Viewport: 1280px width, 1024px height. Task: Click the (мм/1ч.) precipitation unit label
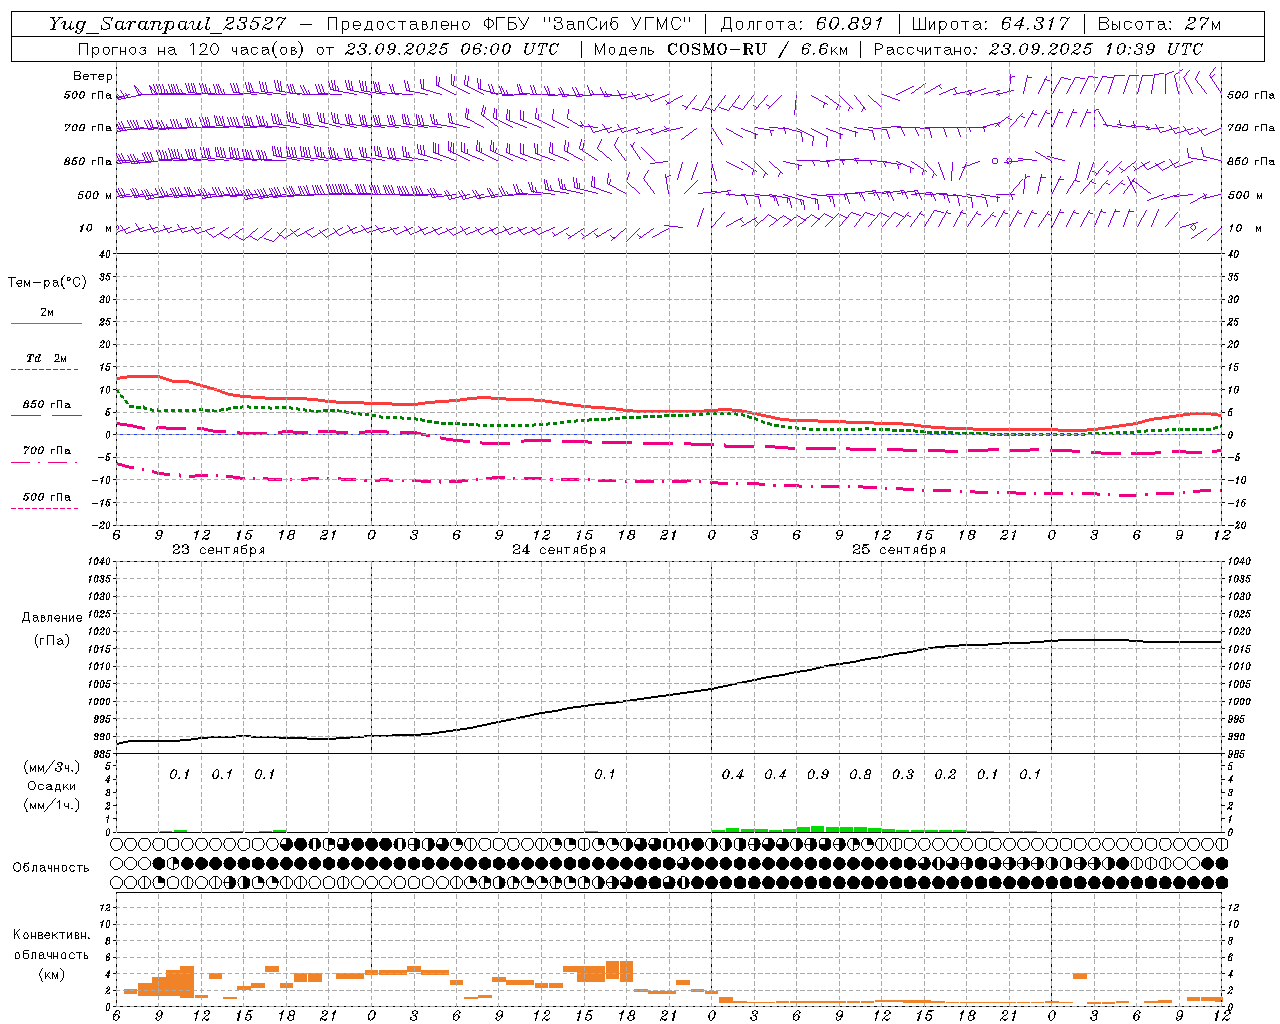(52, 805)
